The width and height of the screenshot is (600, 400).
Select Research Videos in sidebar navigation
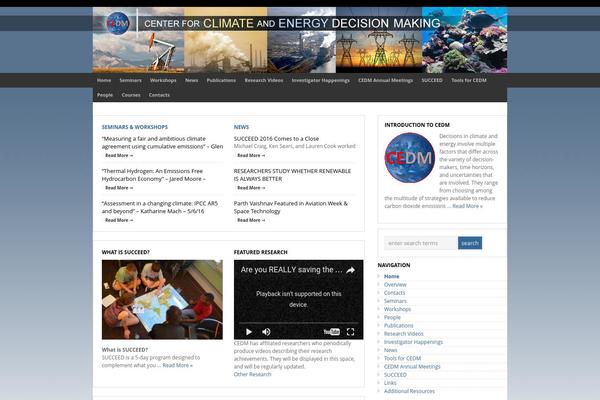[404, 334]
